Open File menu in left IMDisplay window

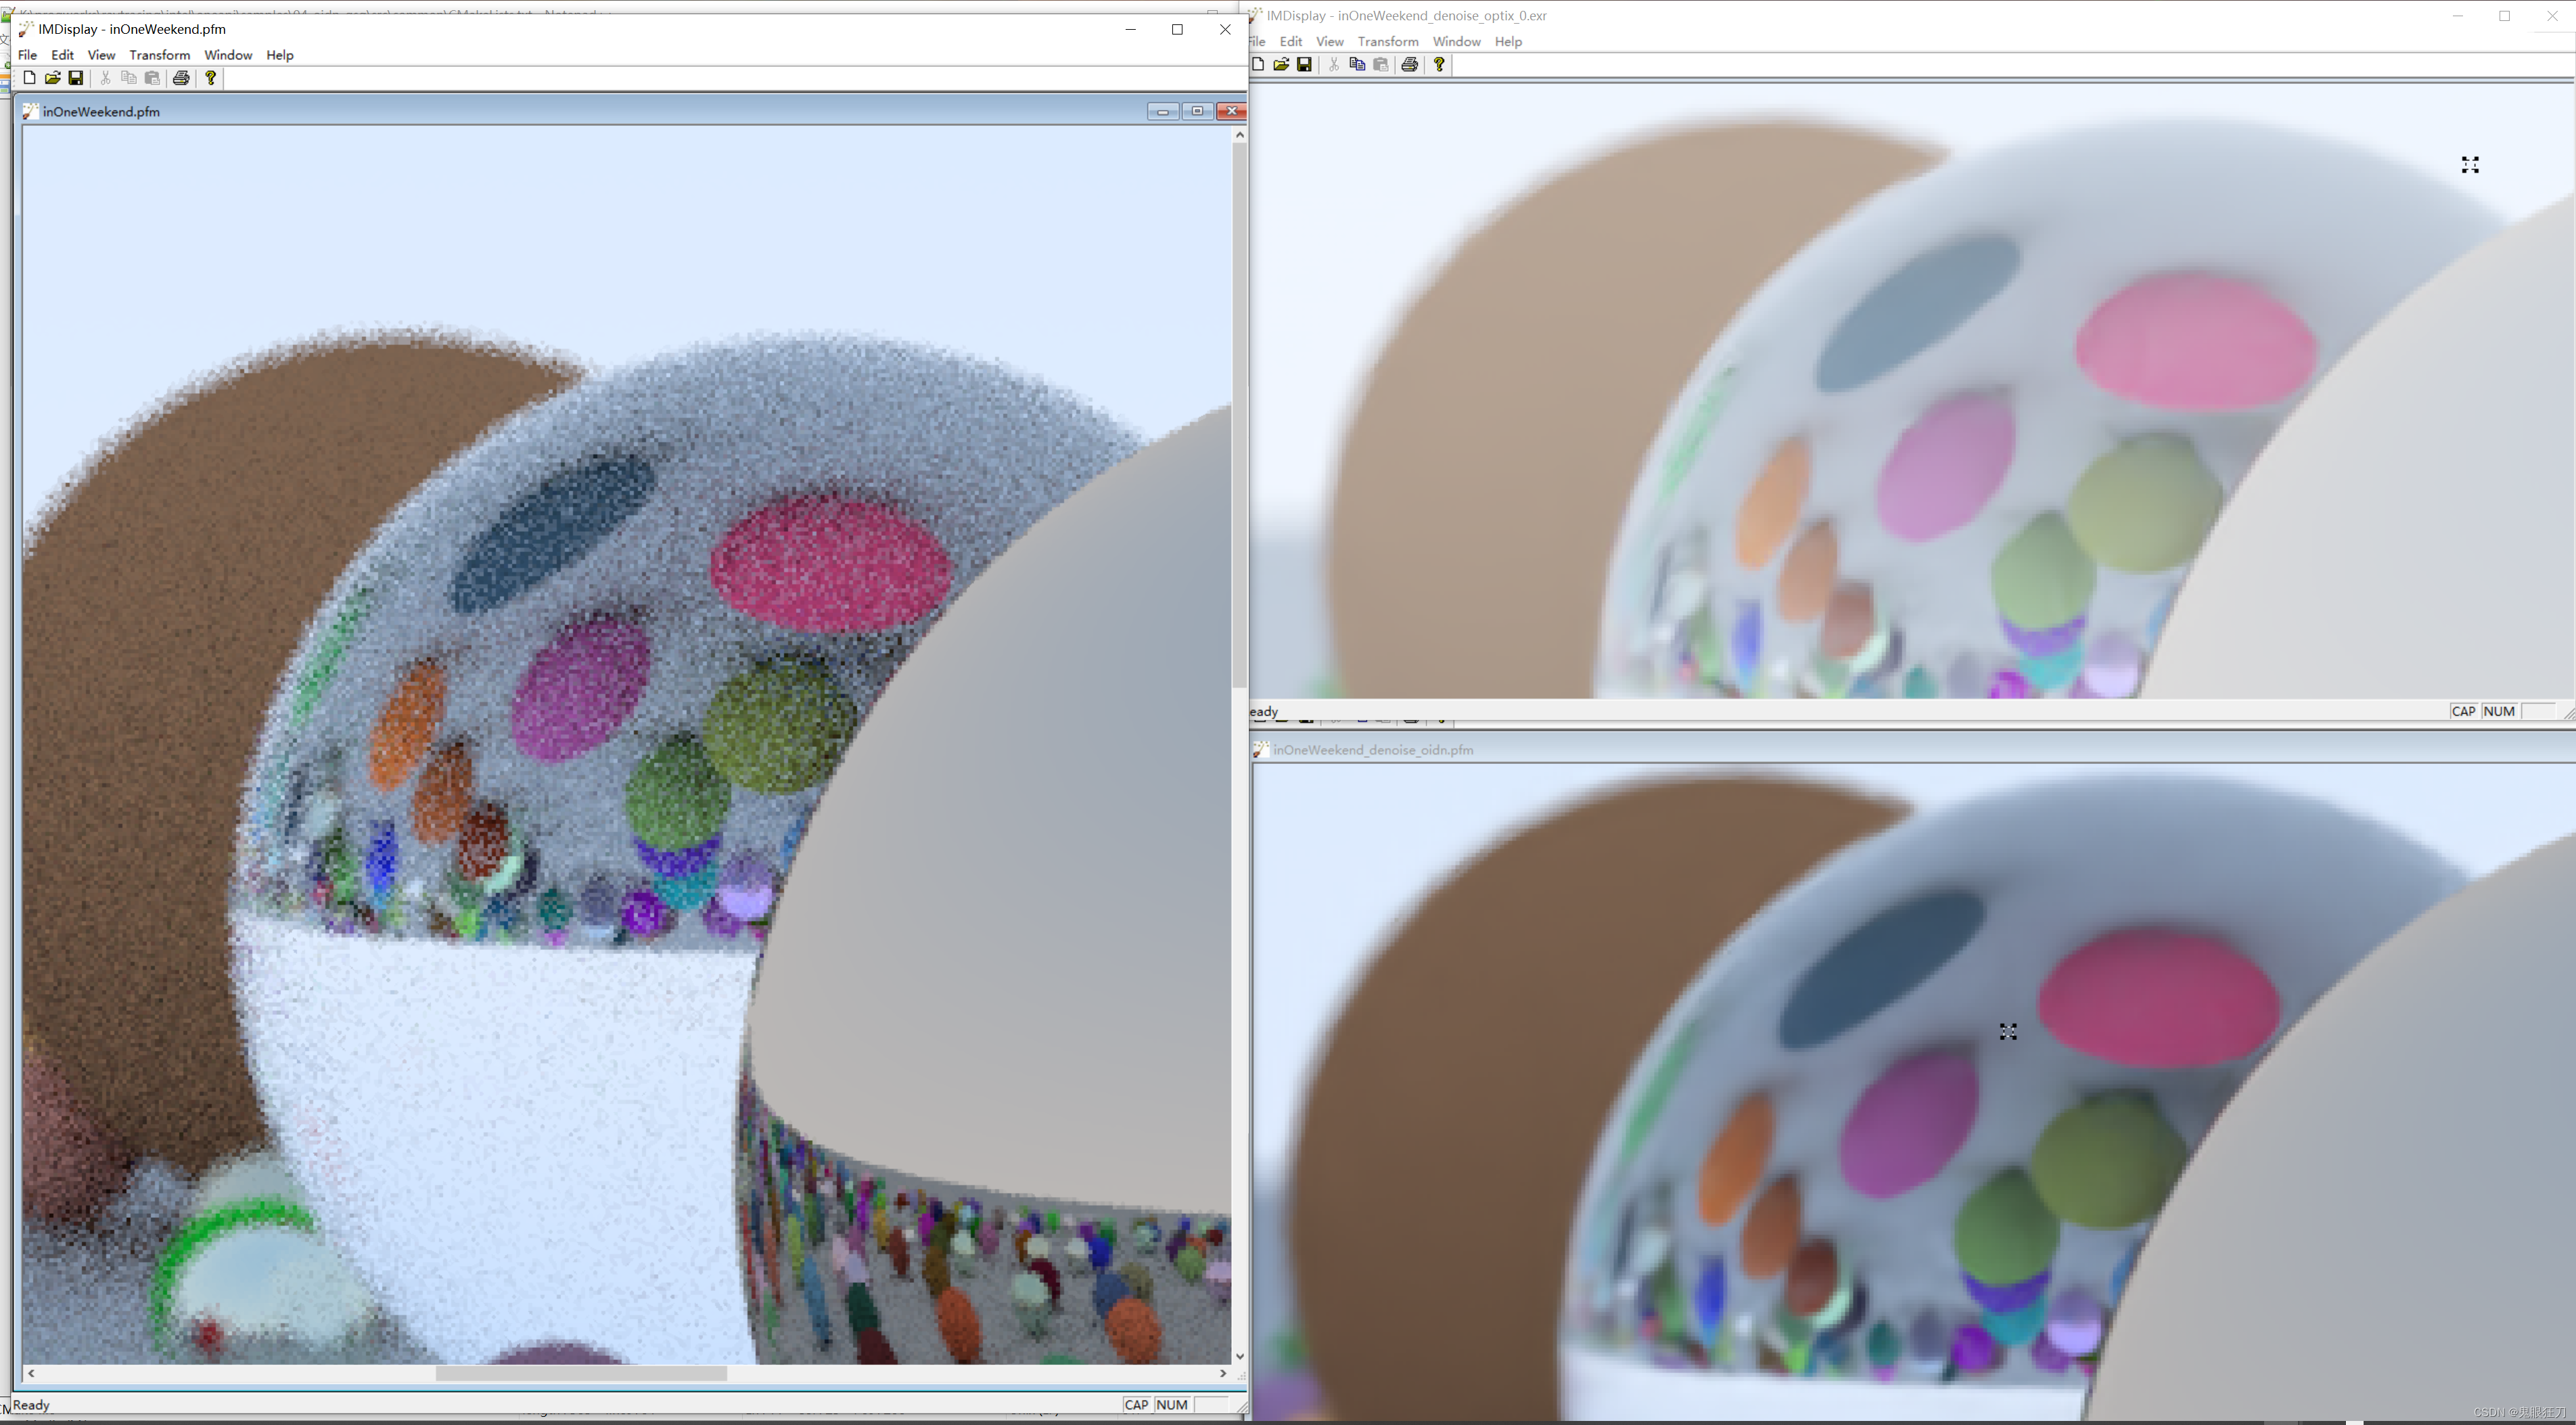pos(27,55)
